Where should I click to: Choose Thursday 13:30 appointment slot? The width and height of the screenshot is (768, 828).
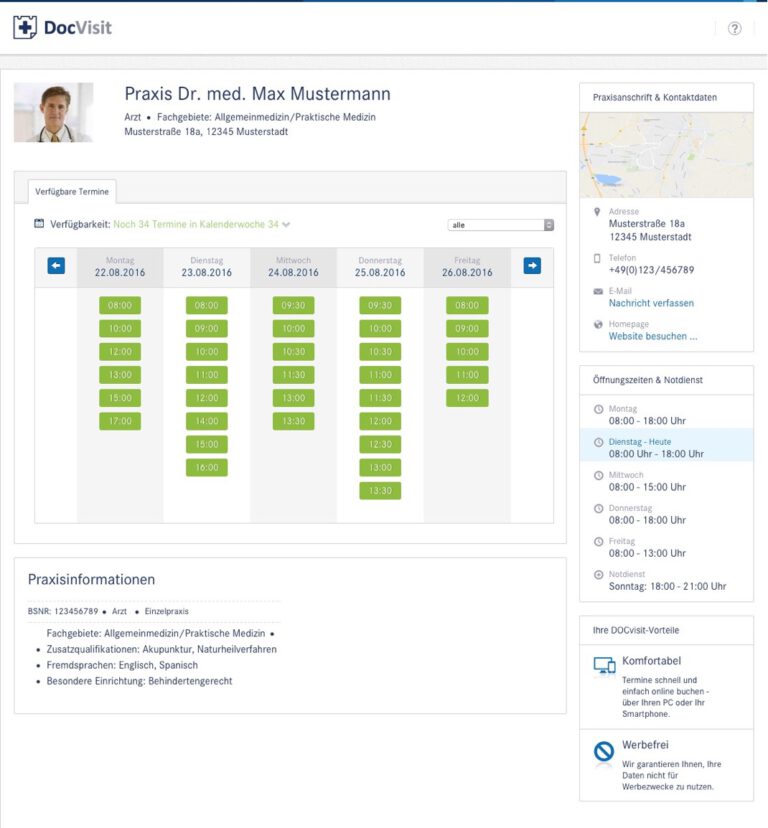point(380,490)
